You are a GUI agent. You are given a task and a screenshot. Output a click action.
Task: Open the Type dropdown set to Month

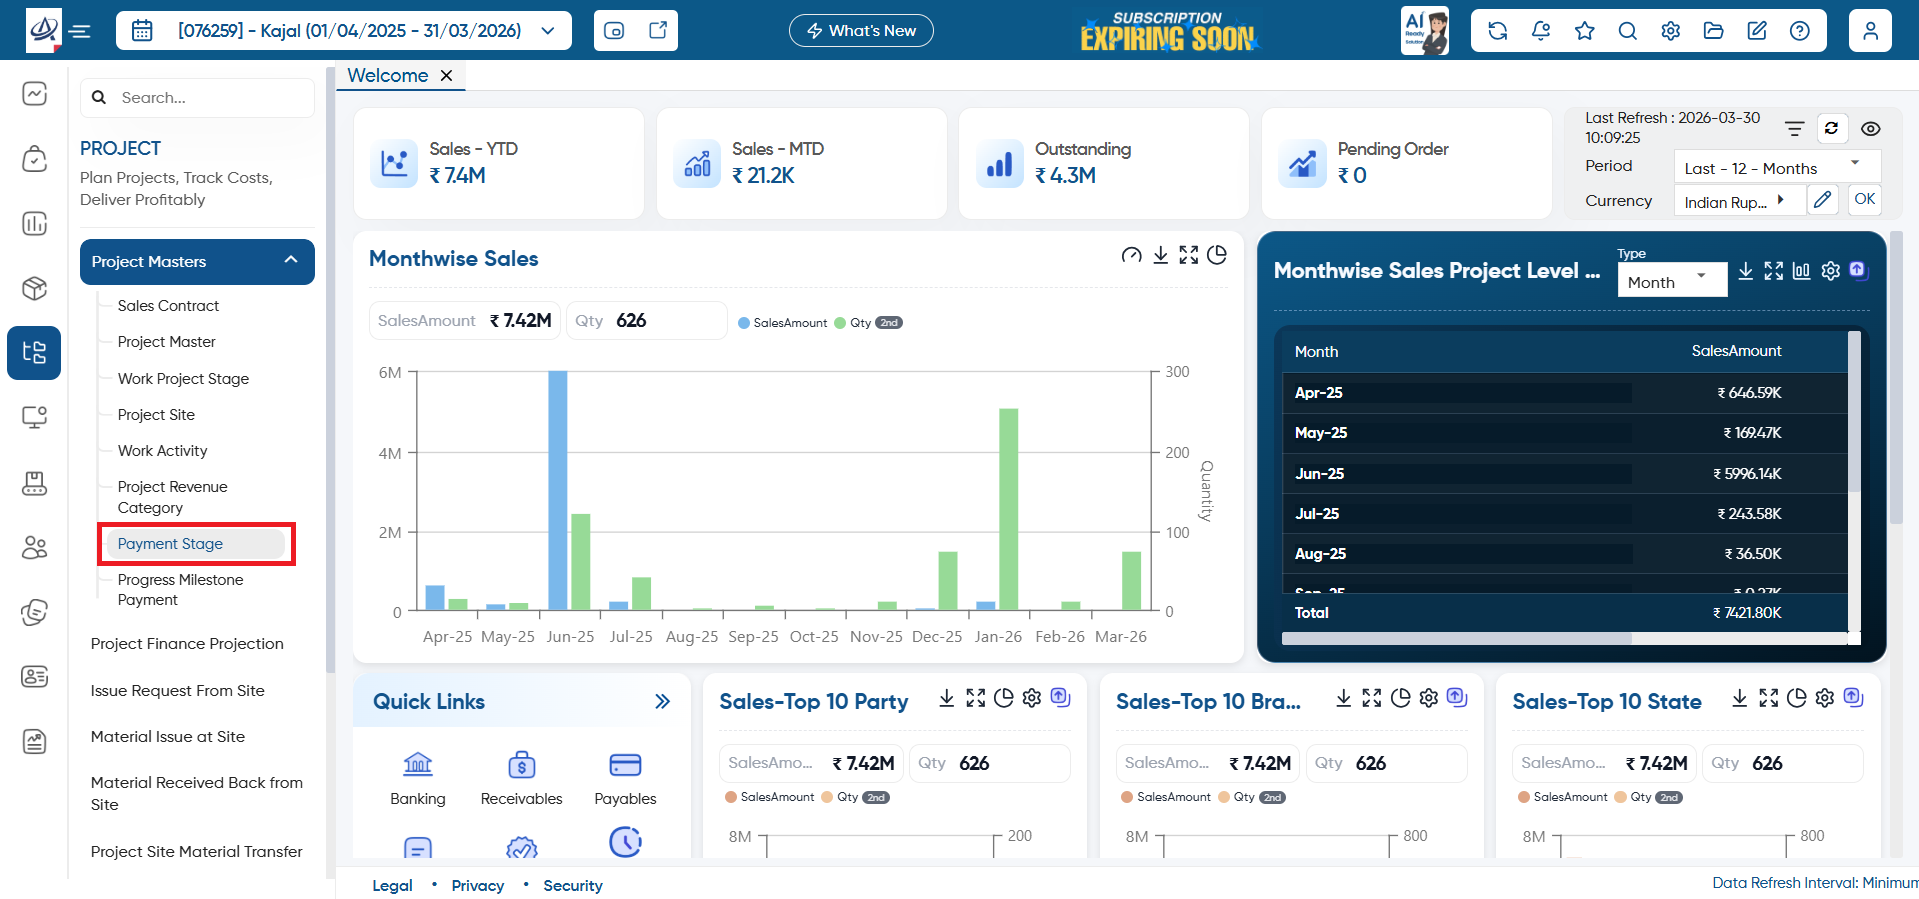coord(1672,281)
